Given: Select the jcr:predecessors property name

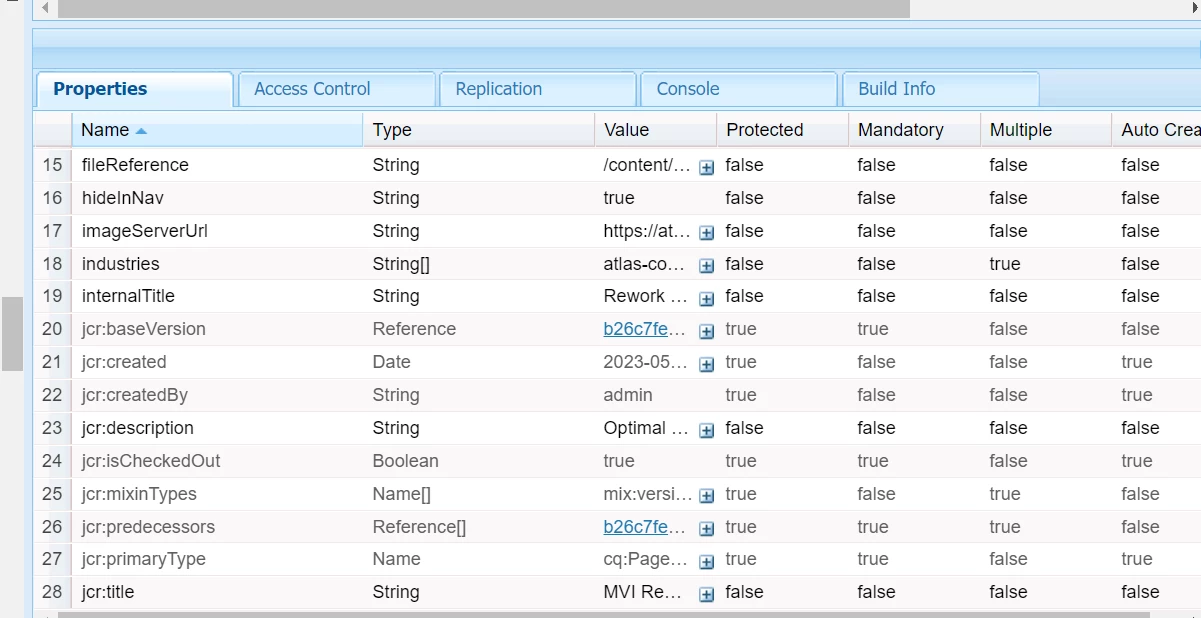Looking at the screenshot, I should tap(148, 527).
